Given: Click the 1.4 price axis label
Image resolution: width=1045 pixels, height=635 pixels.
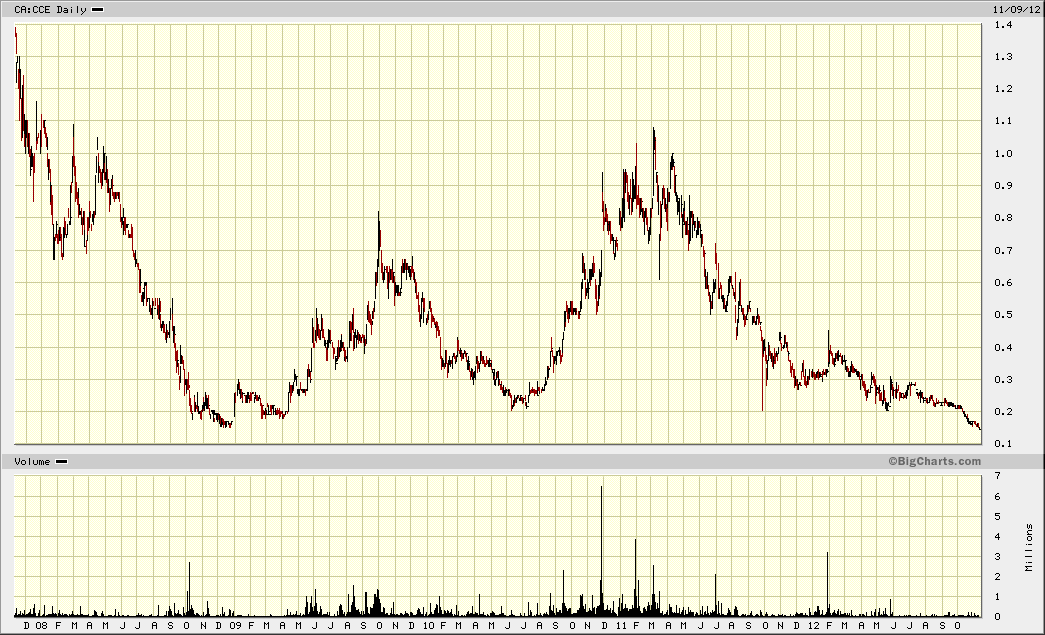Looking at the screenshot, I should click(1004, 25).
